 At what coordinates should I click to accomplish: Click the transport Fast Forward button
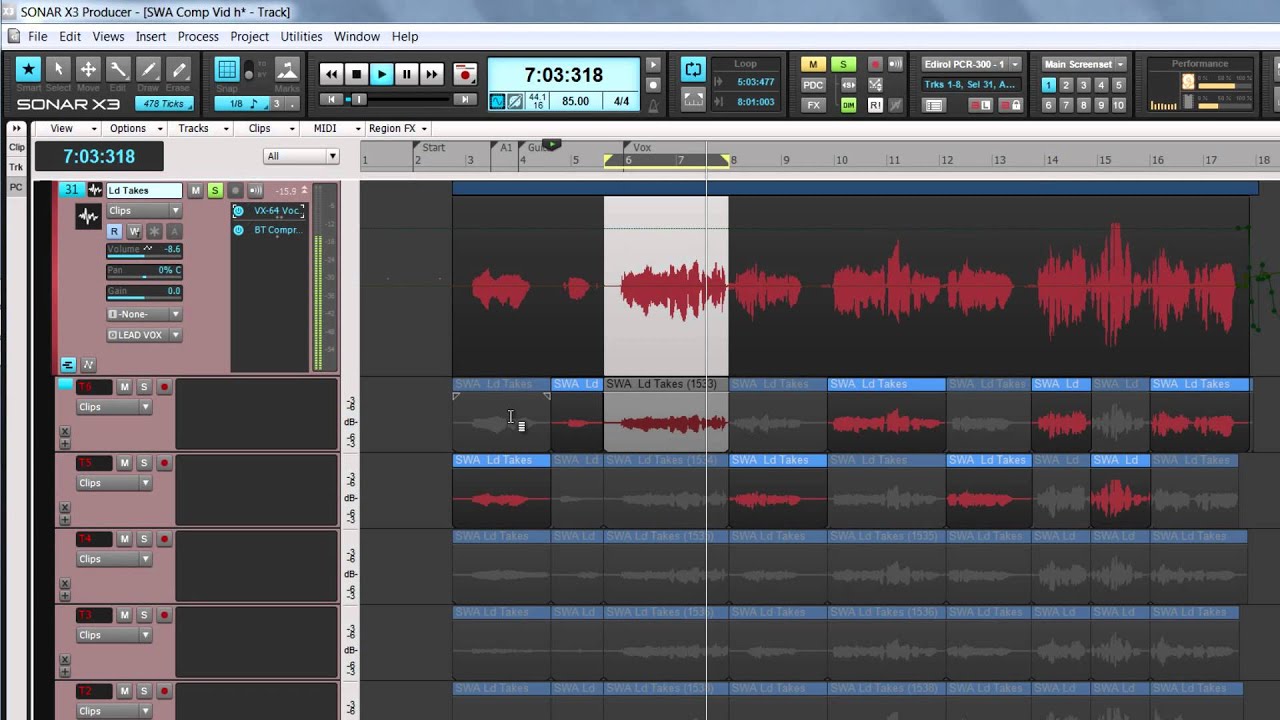pyautogui.click(x=431, y=74)
